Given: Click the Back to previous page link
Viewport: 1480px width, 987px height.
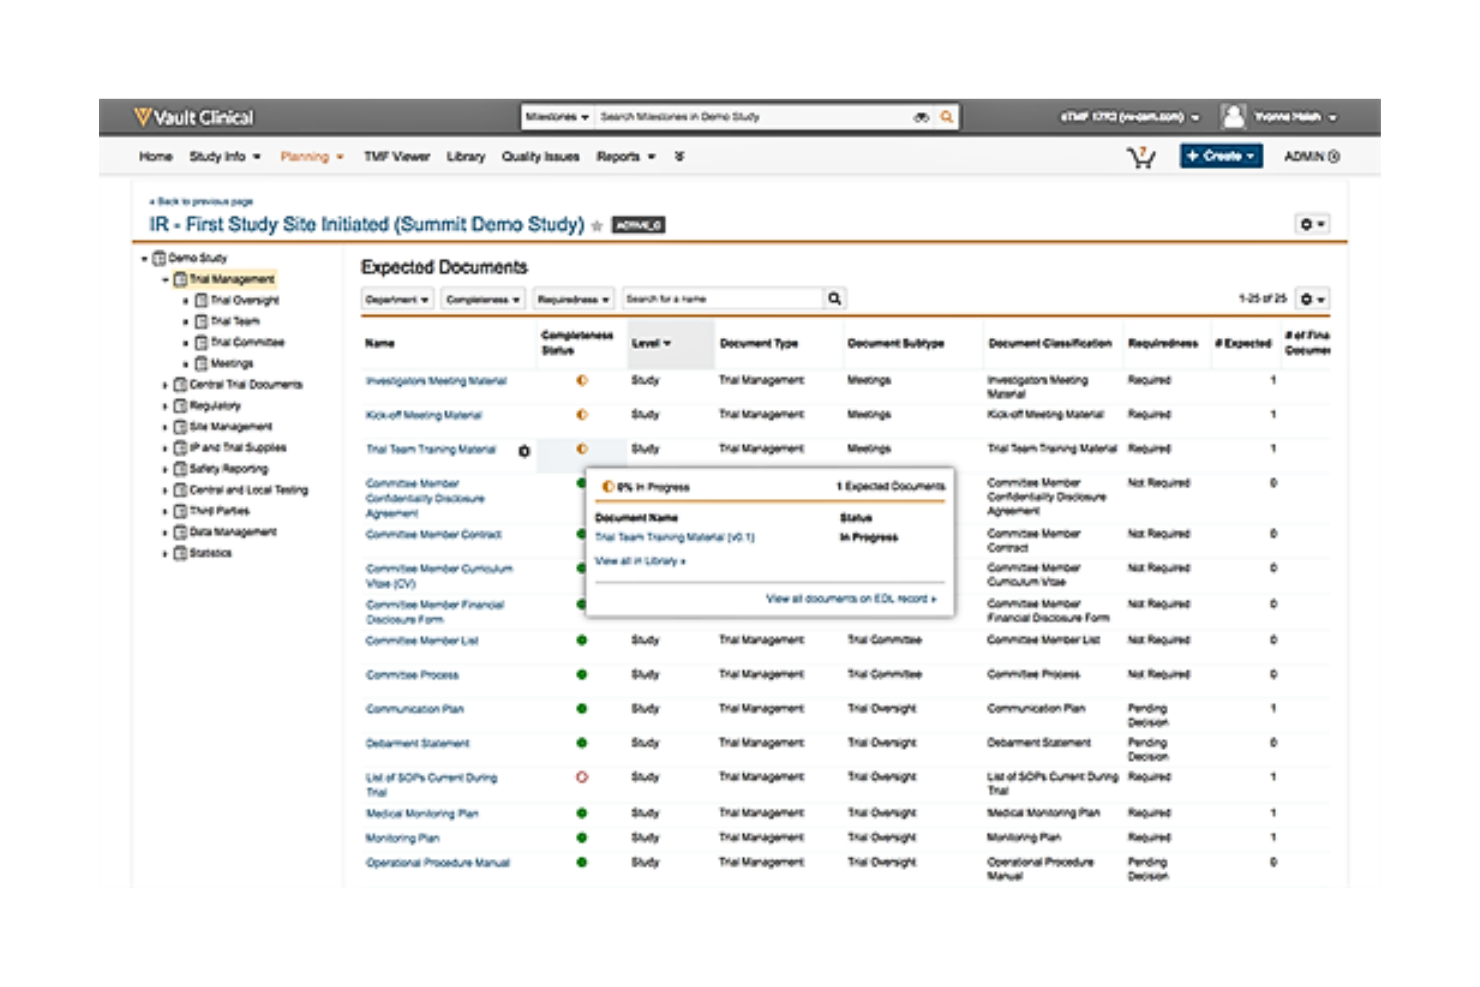Looking at the screenshot, I should coord(198,201).
